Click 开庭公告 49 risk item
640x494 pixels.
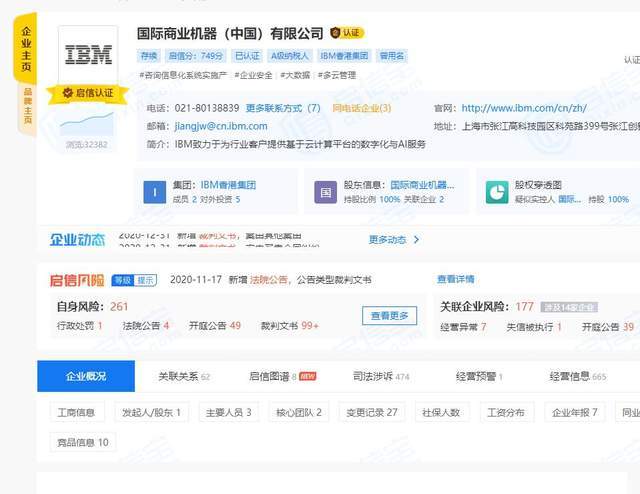[215, 326]
